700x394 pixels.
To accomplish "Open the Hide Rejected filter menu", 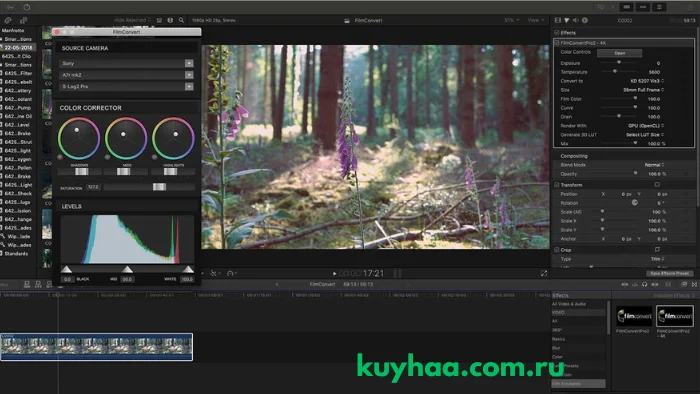I will point(132,20).
